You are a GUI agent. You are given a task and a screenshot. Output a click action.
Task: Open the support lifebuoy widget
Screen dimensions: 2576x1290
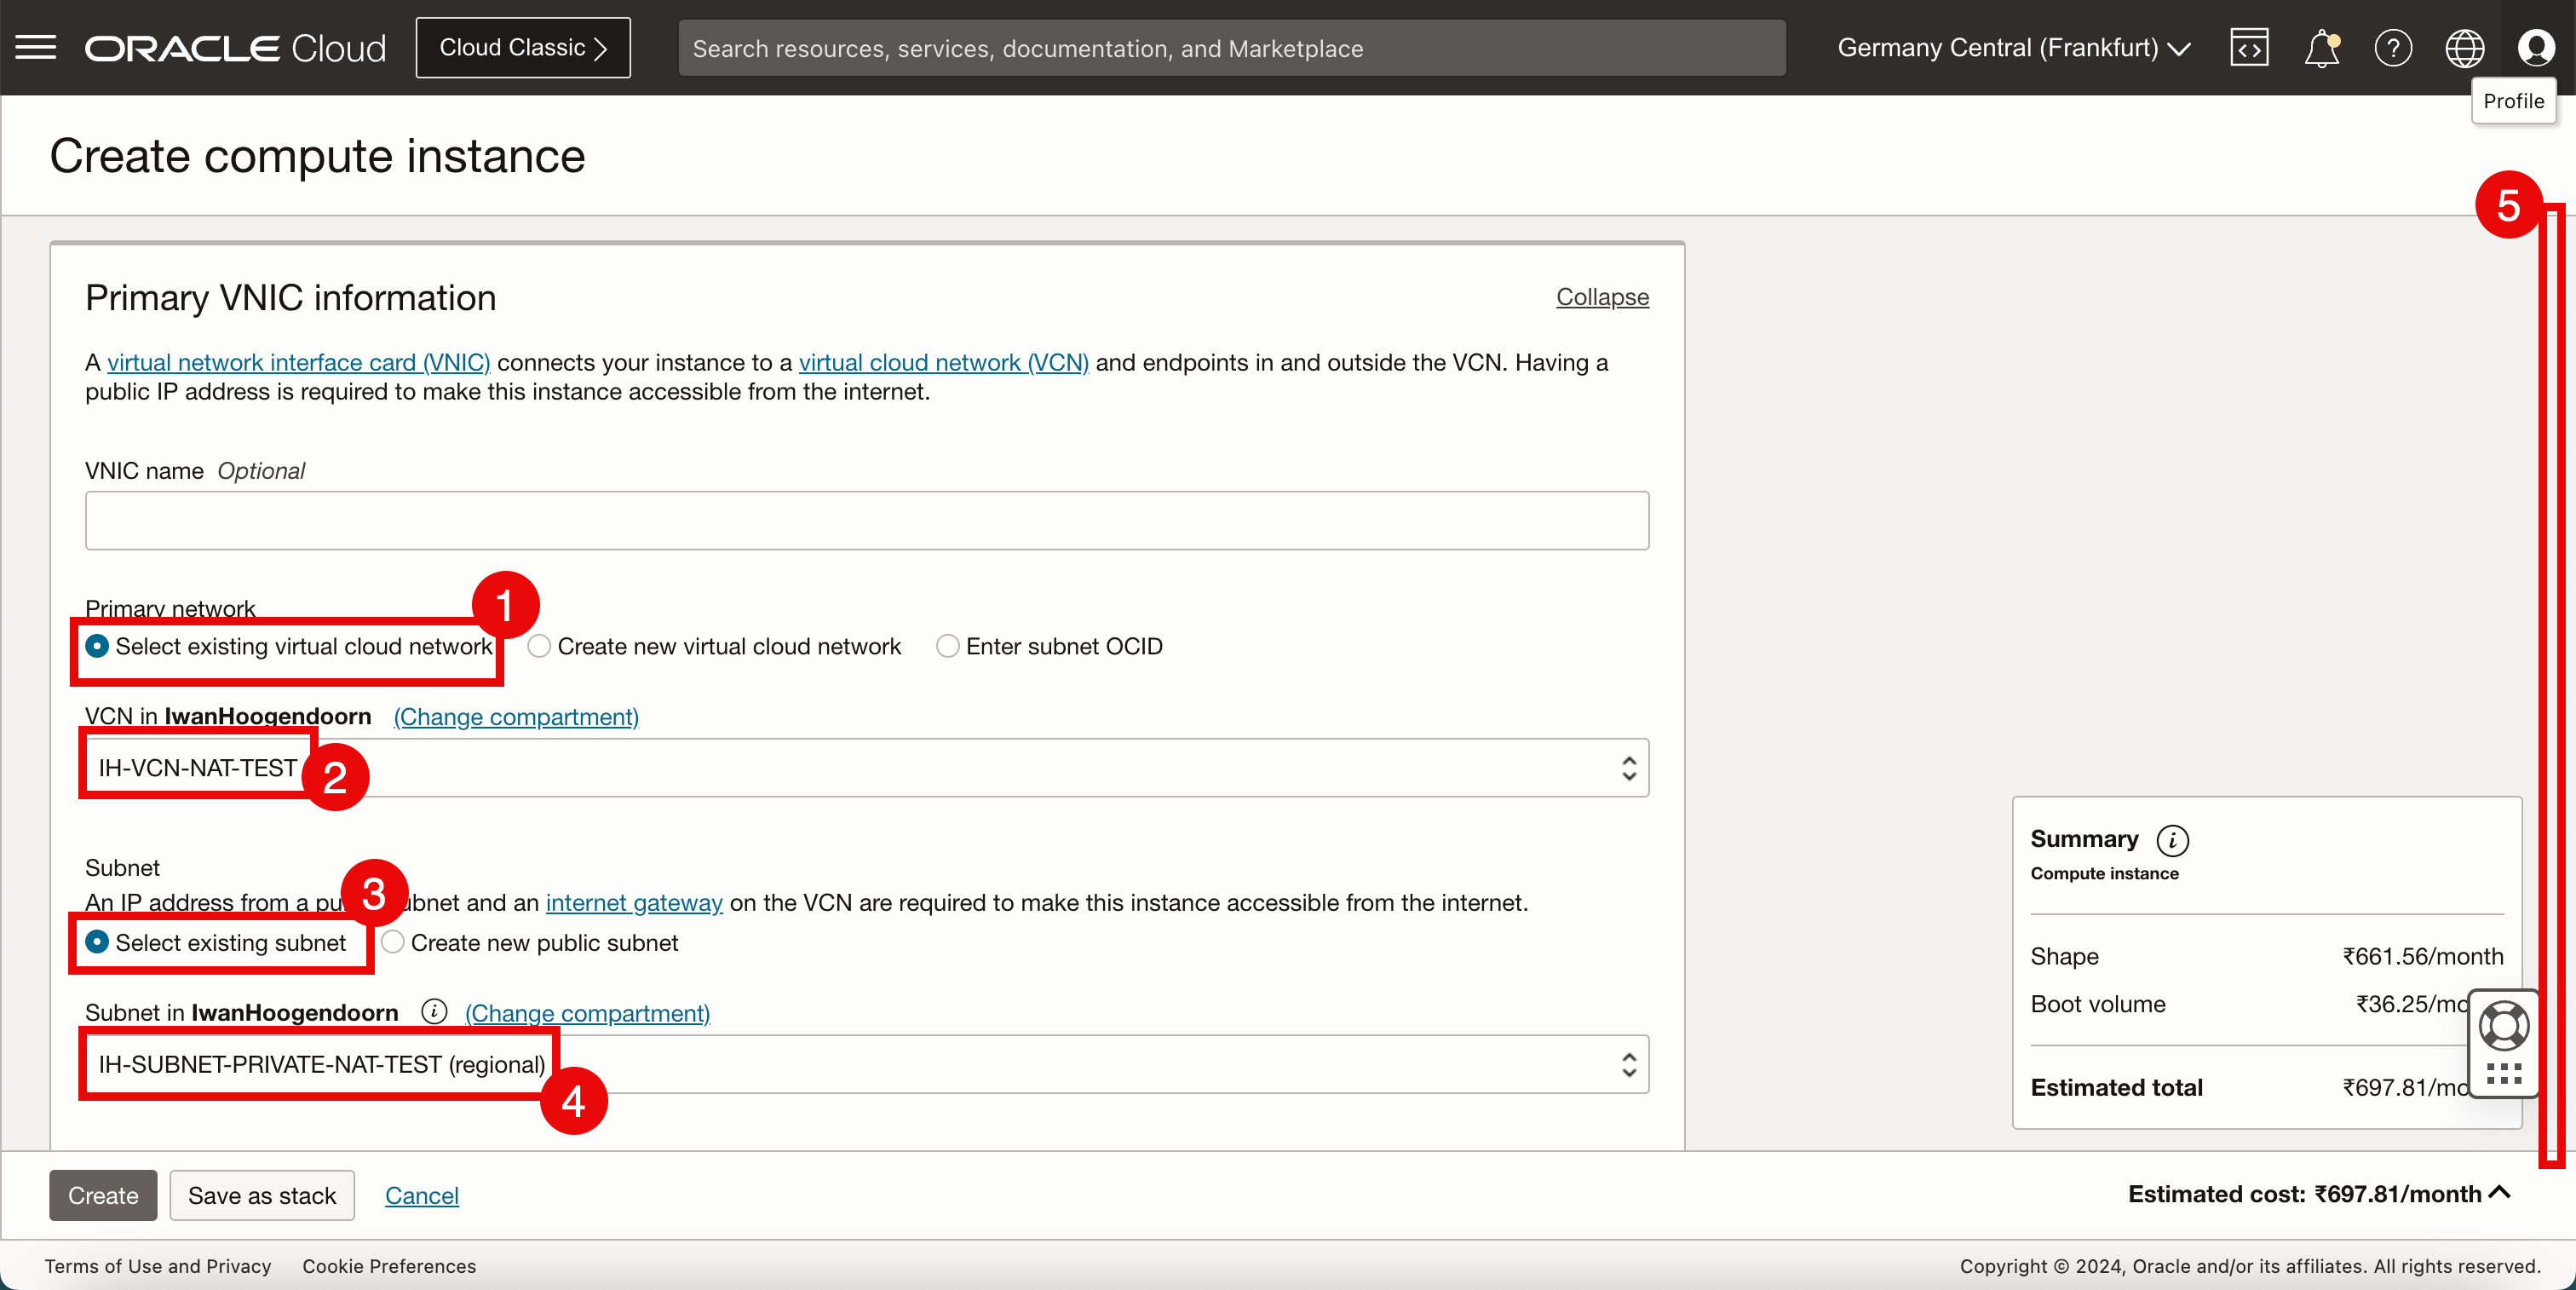pos(2504,1027)
